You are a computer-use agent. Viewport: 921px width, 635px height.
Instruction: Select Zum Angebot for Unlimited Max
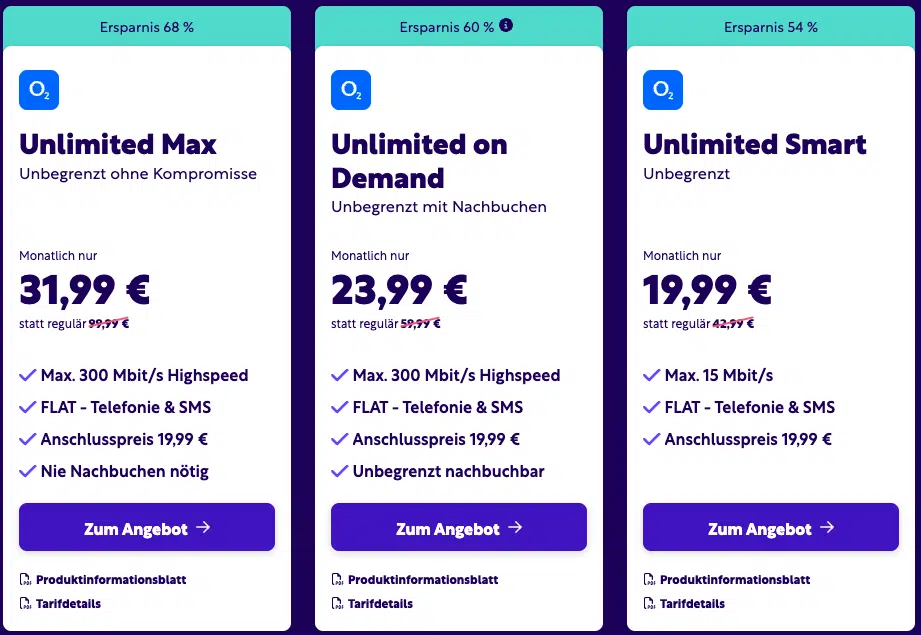(x=147, y=528)
